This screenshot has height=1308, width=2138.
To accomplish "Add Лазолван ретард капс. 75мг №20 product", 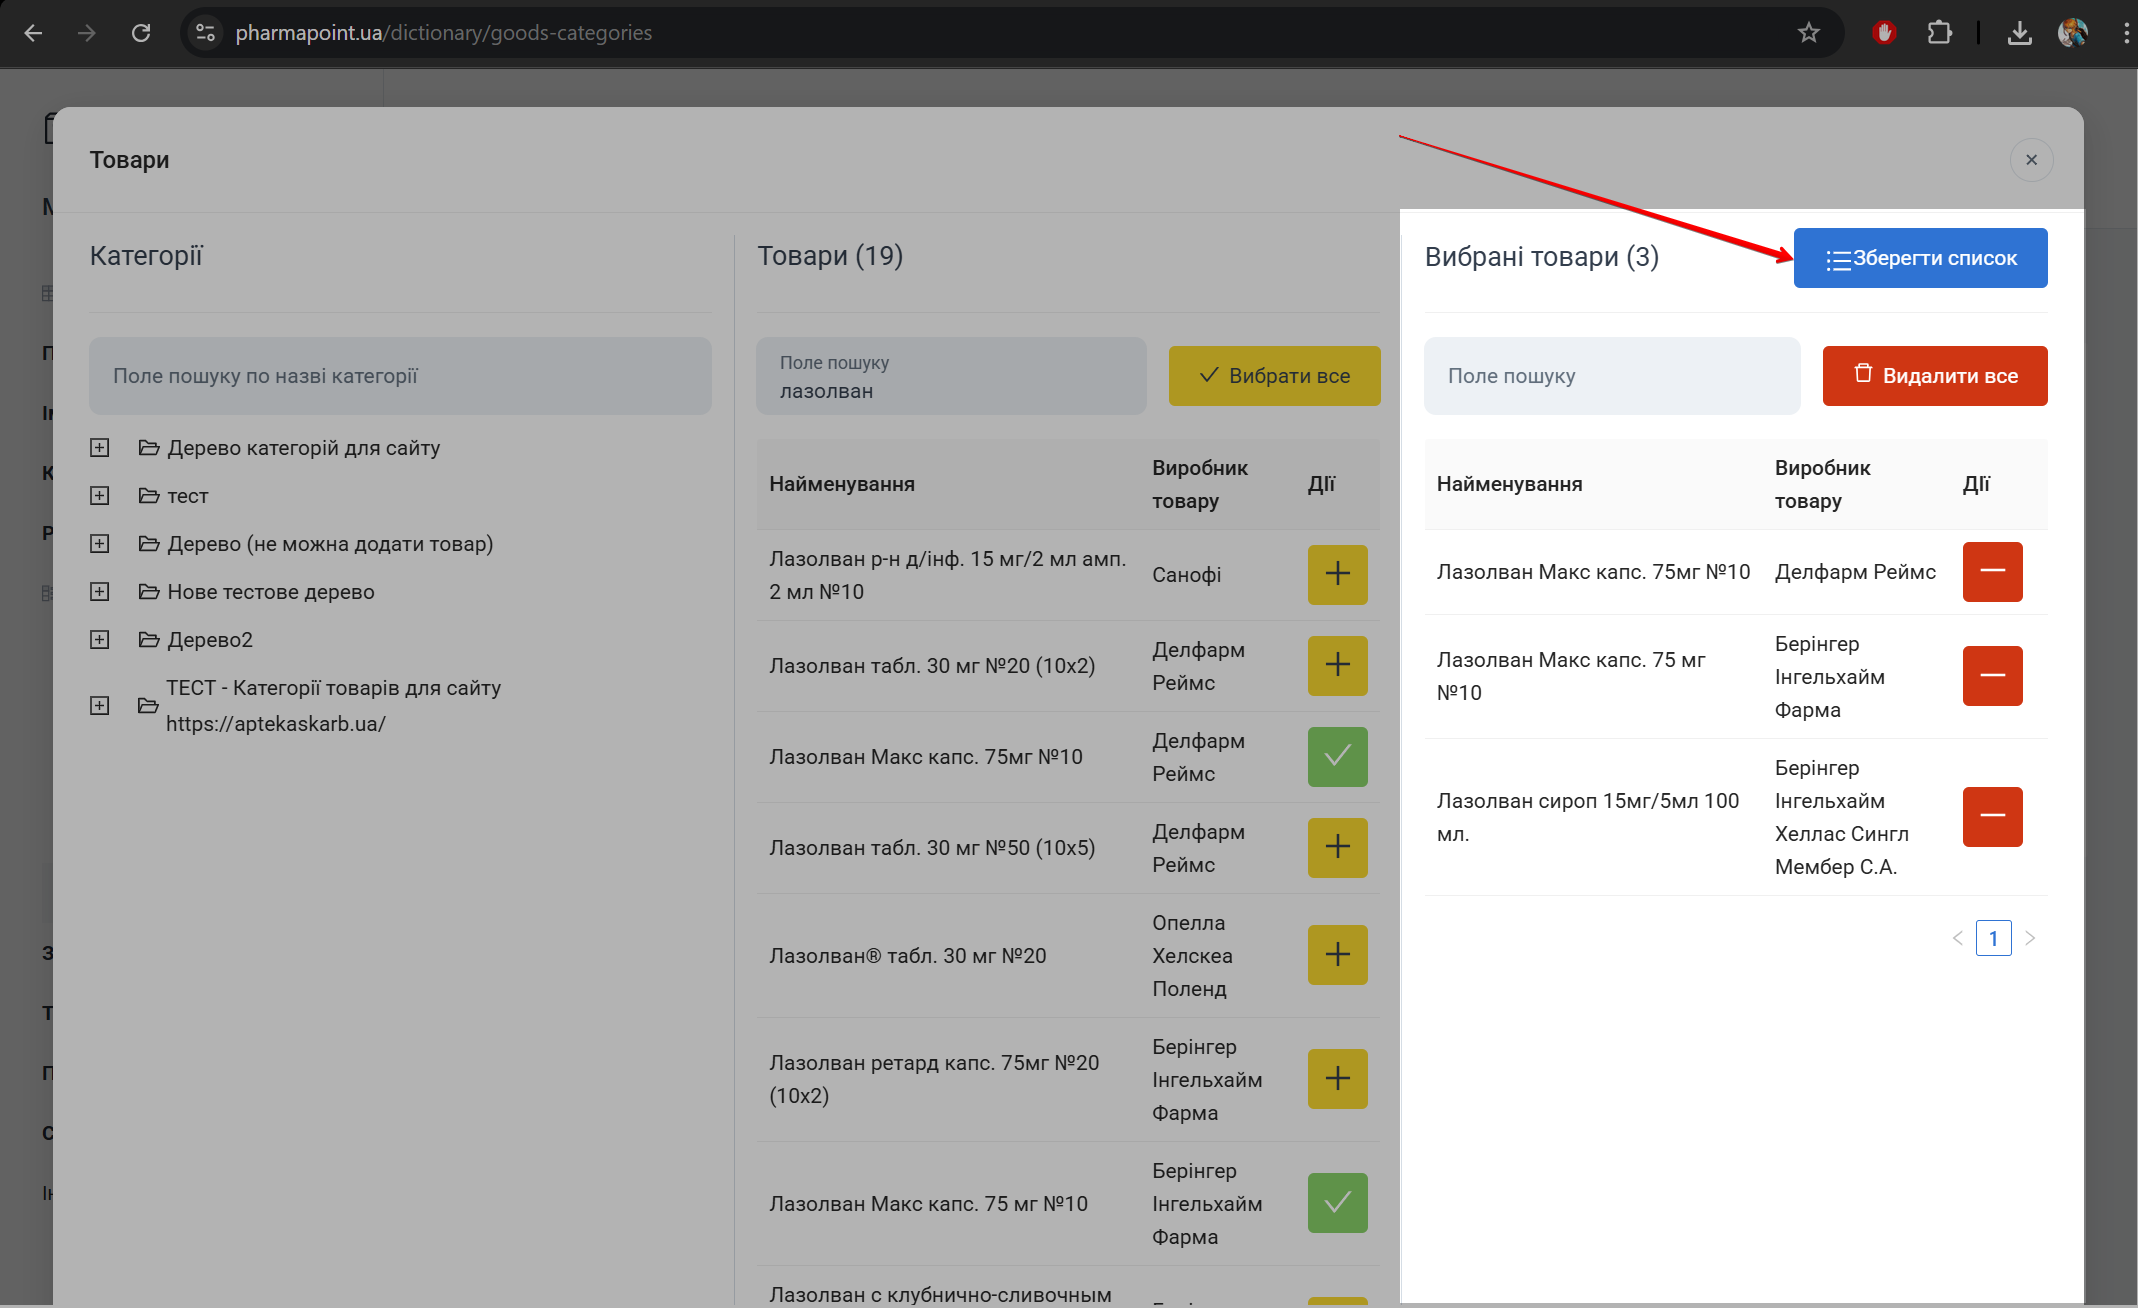I will (1337, 1079).
